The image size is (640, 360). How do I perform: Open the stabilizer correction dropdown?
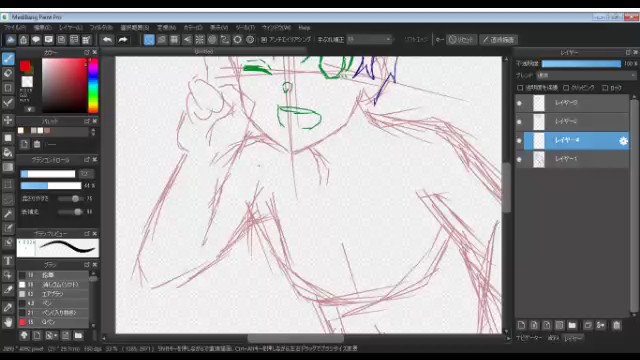click(x=369, y=40)
